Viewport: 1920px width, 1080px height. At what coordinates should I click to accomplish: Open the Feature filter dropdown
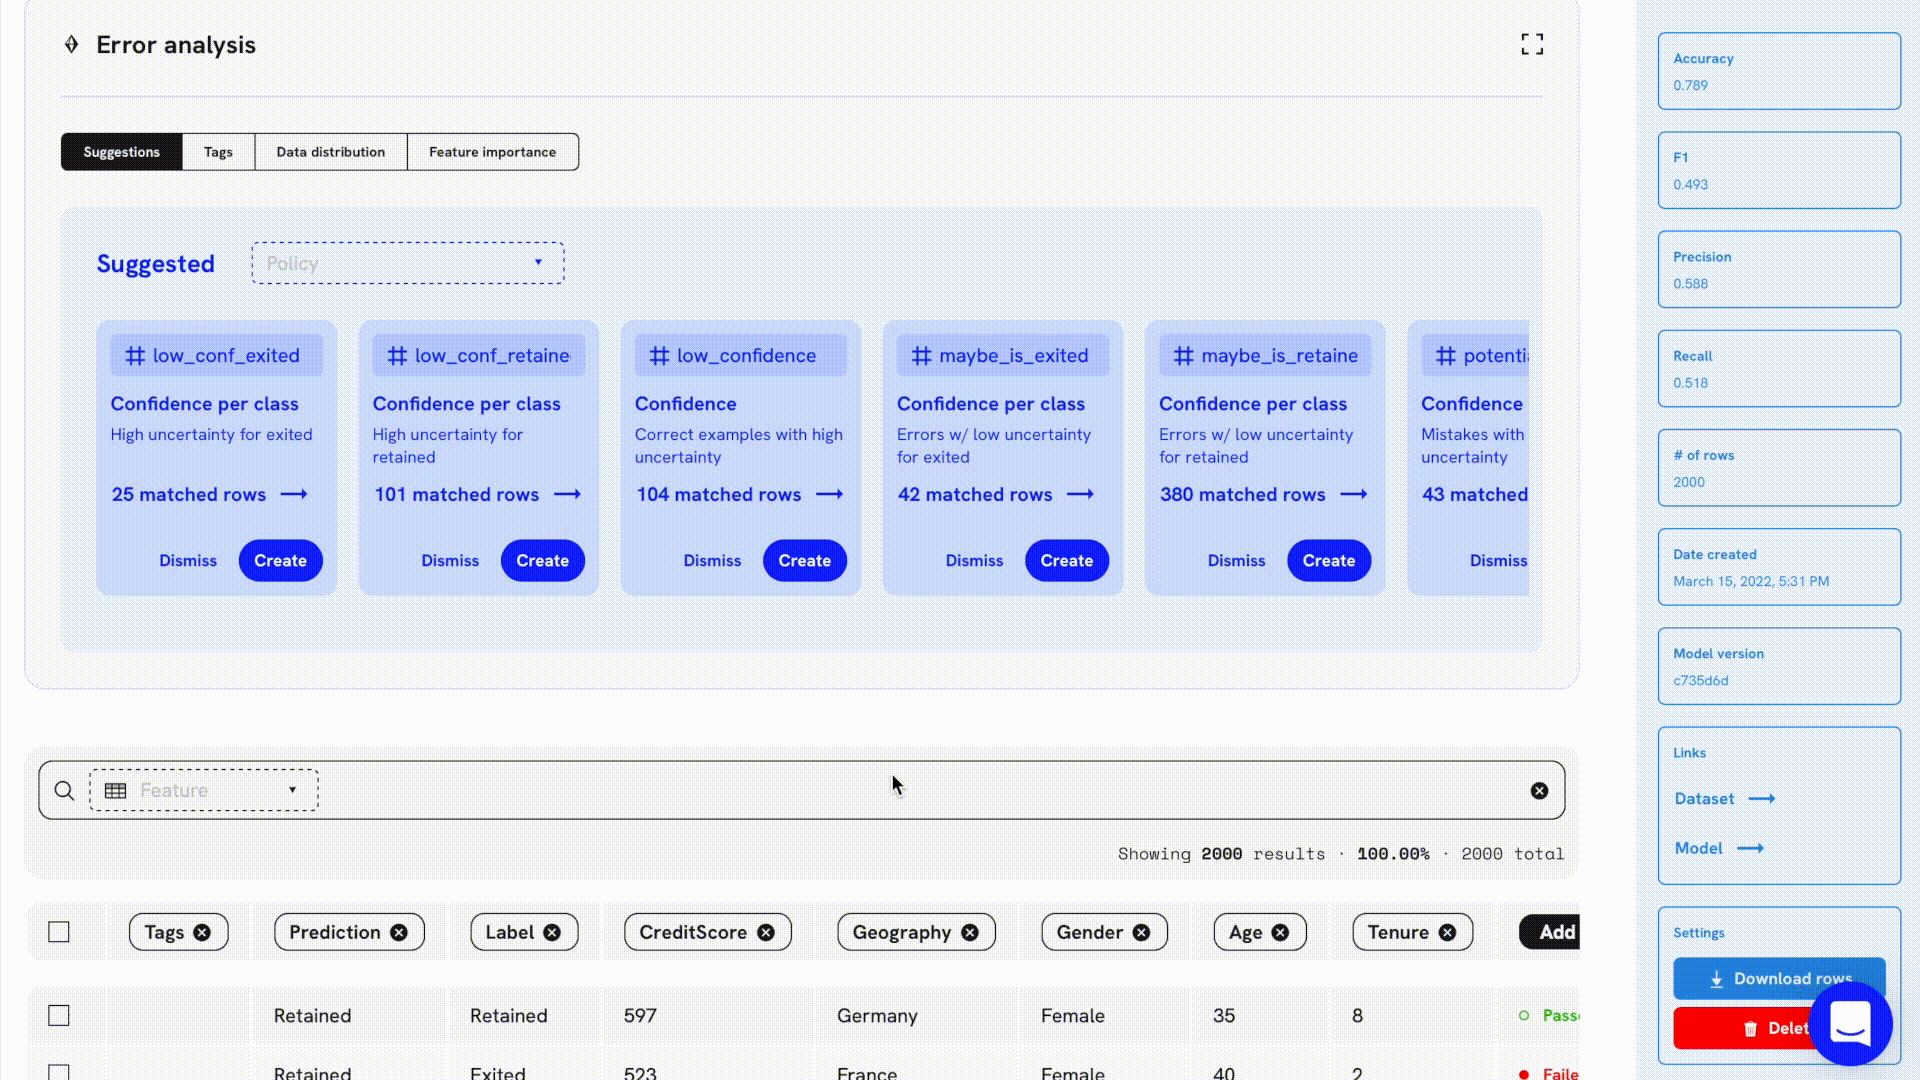[204, 790]
